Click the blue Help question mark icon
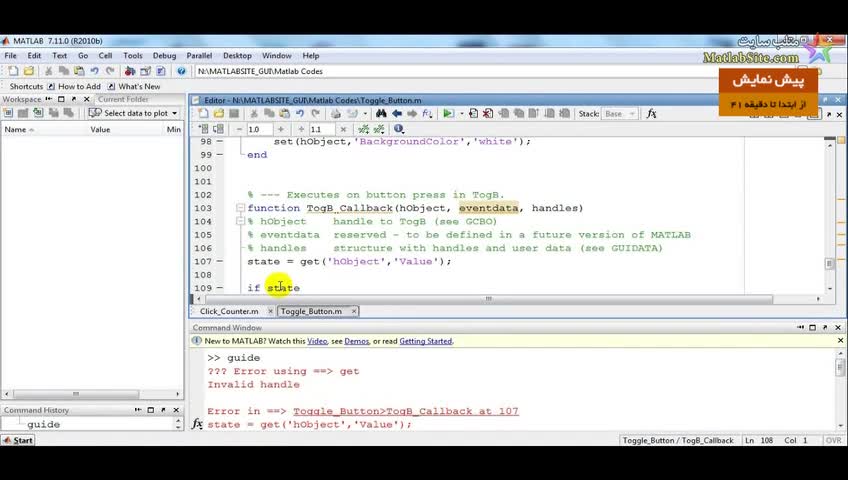This screenshot has height=480, width=848. (x=182, y=71)
